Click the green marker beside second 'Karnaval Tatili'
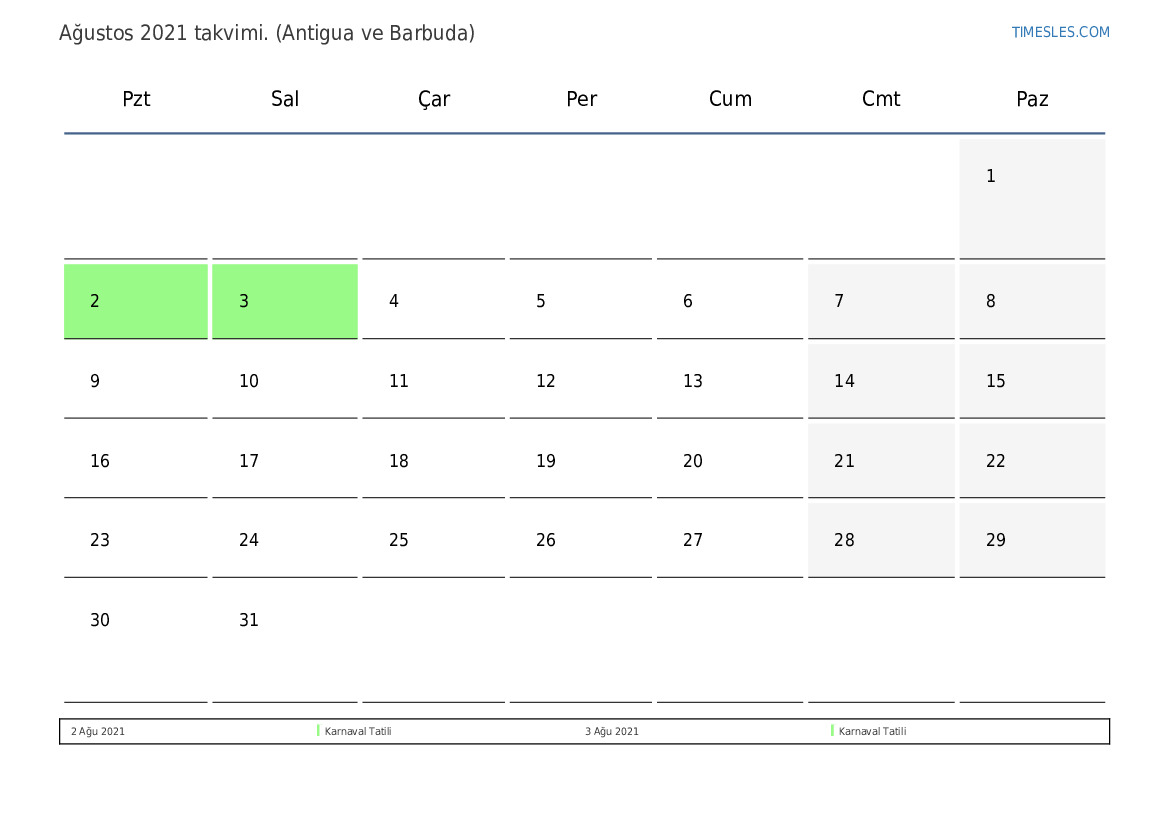The width and height of the screenshot is (1169, 827). pyautogui.click(x=832, y=731)
